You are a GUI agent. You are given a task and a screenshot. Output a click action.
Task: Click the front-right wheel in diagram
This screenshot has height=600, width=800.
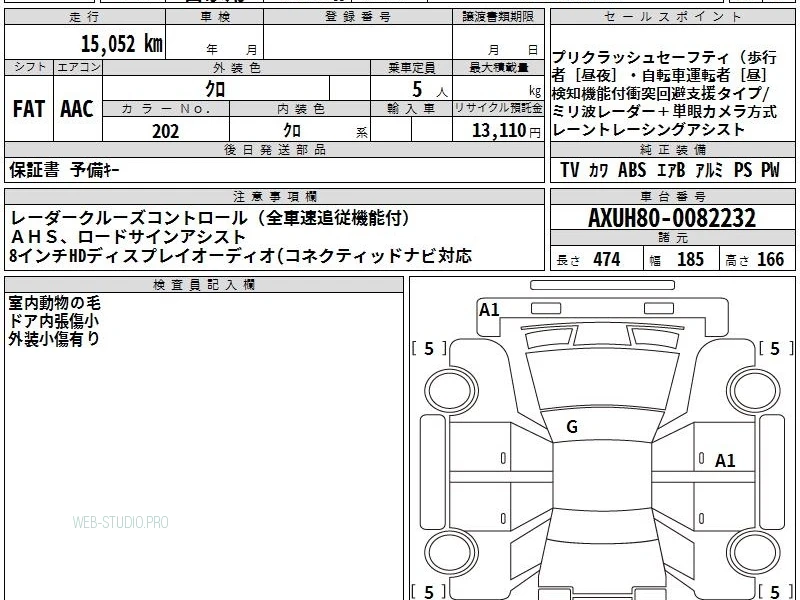754,391
